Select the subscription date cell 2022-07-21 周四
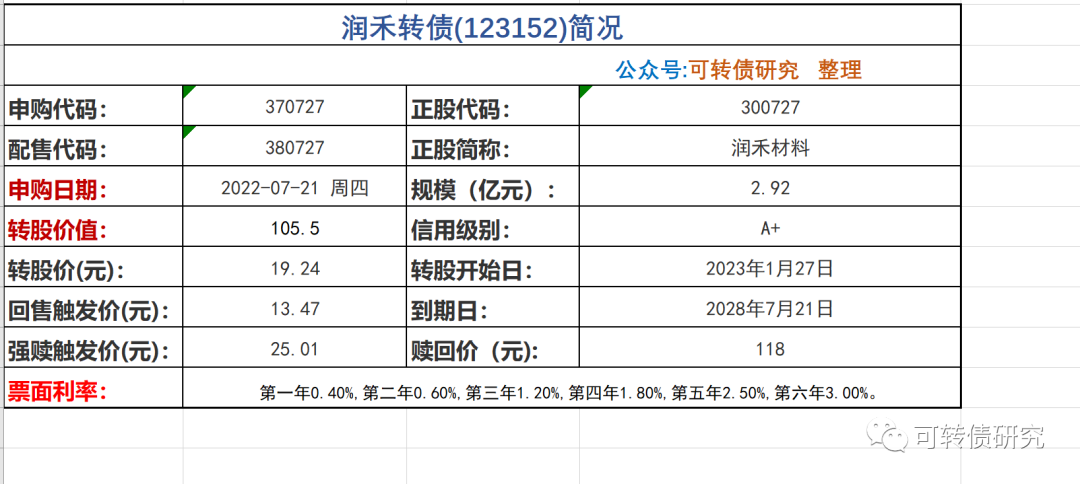The height and width of the screenshot is (484, 1080). click(295, 188)
